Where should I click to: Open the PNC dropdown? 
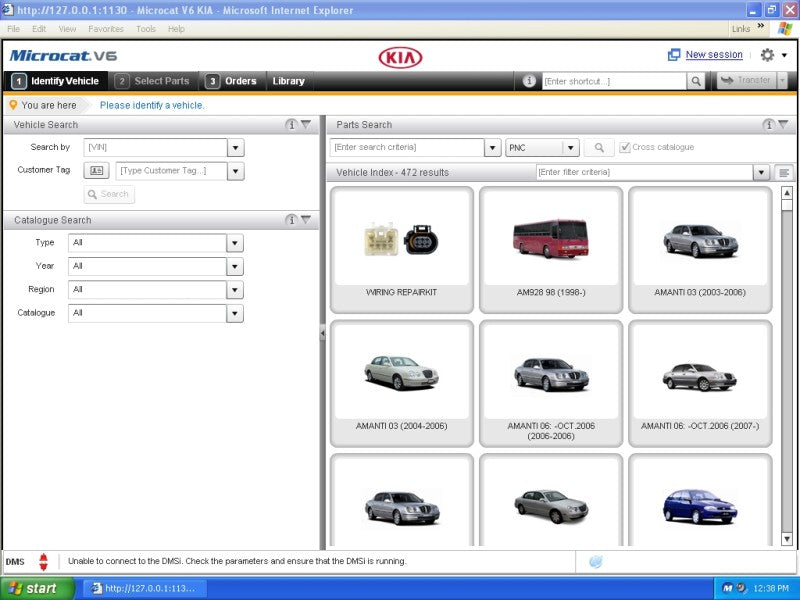[x=569, y=146]
